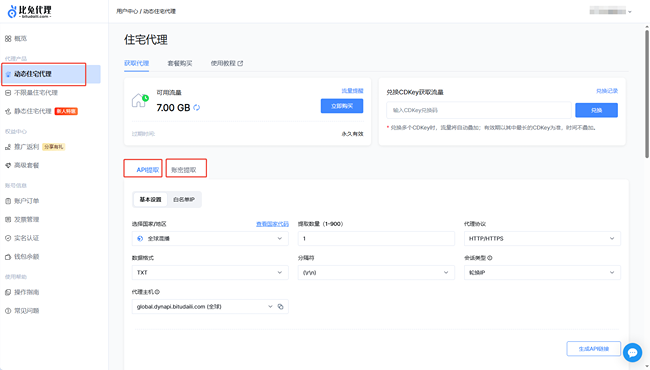
Task: Open the 会话类型 轮换IP dropdown
Action: (542, 273)
